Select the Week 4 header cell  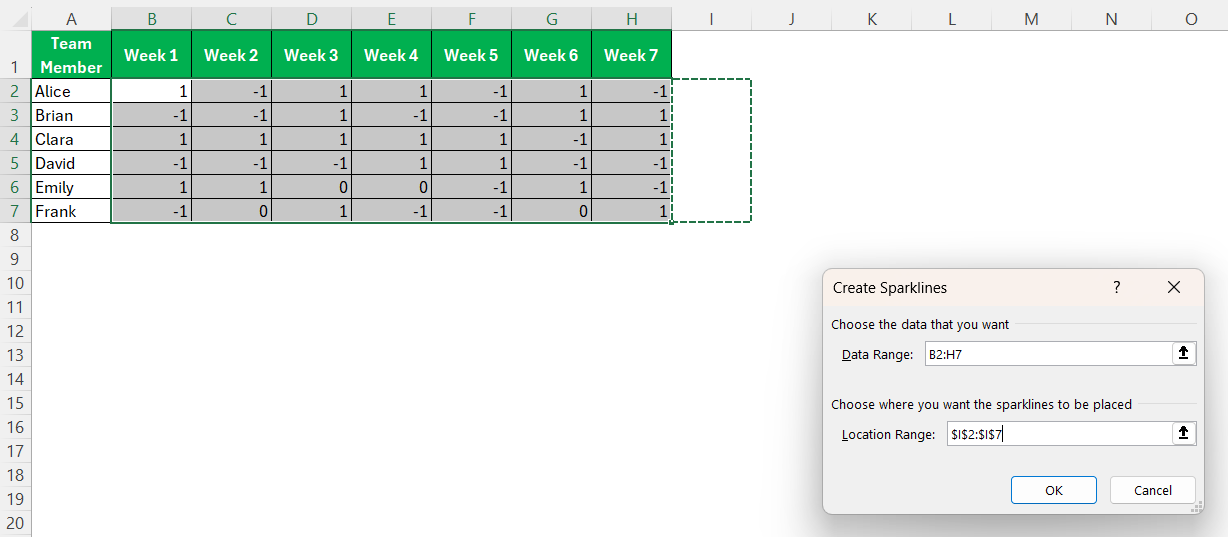(391, 55)
